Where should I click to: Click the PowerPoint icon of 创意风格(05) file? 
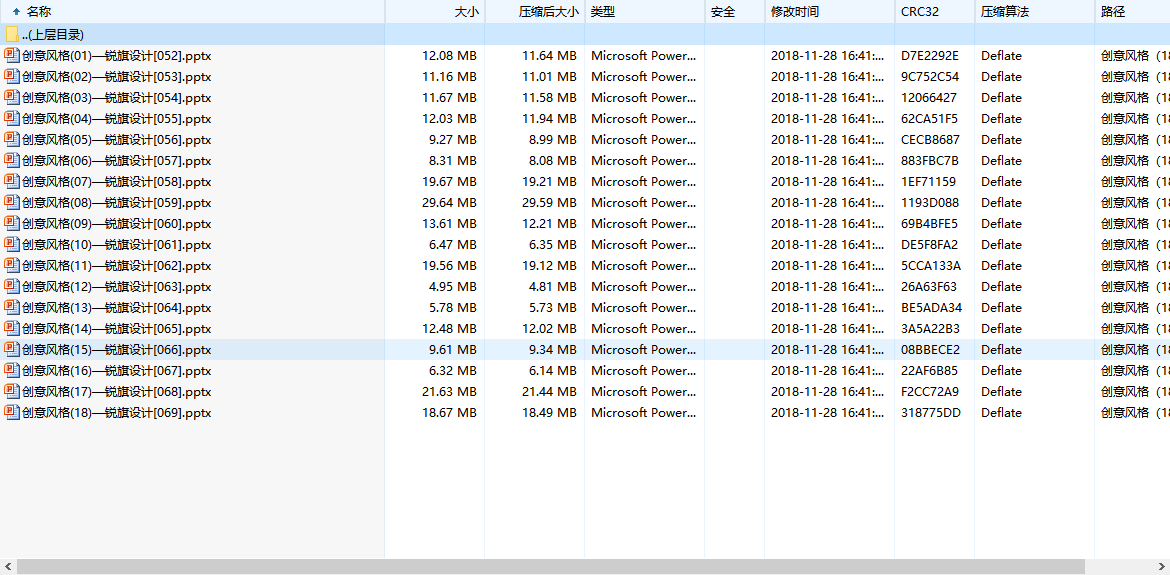coord(12,139)
